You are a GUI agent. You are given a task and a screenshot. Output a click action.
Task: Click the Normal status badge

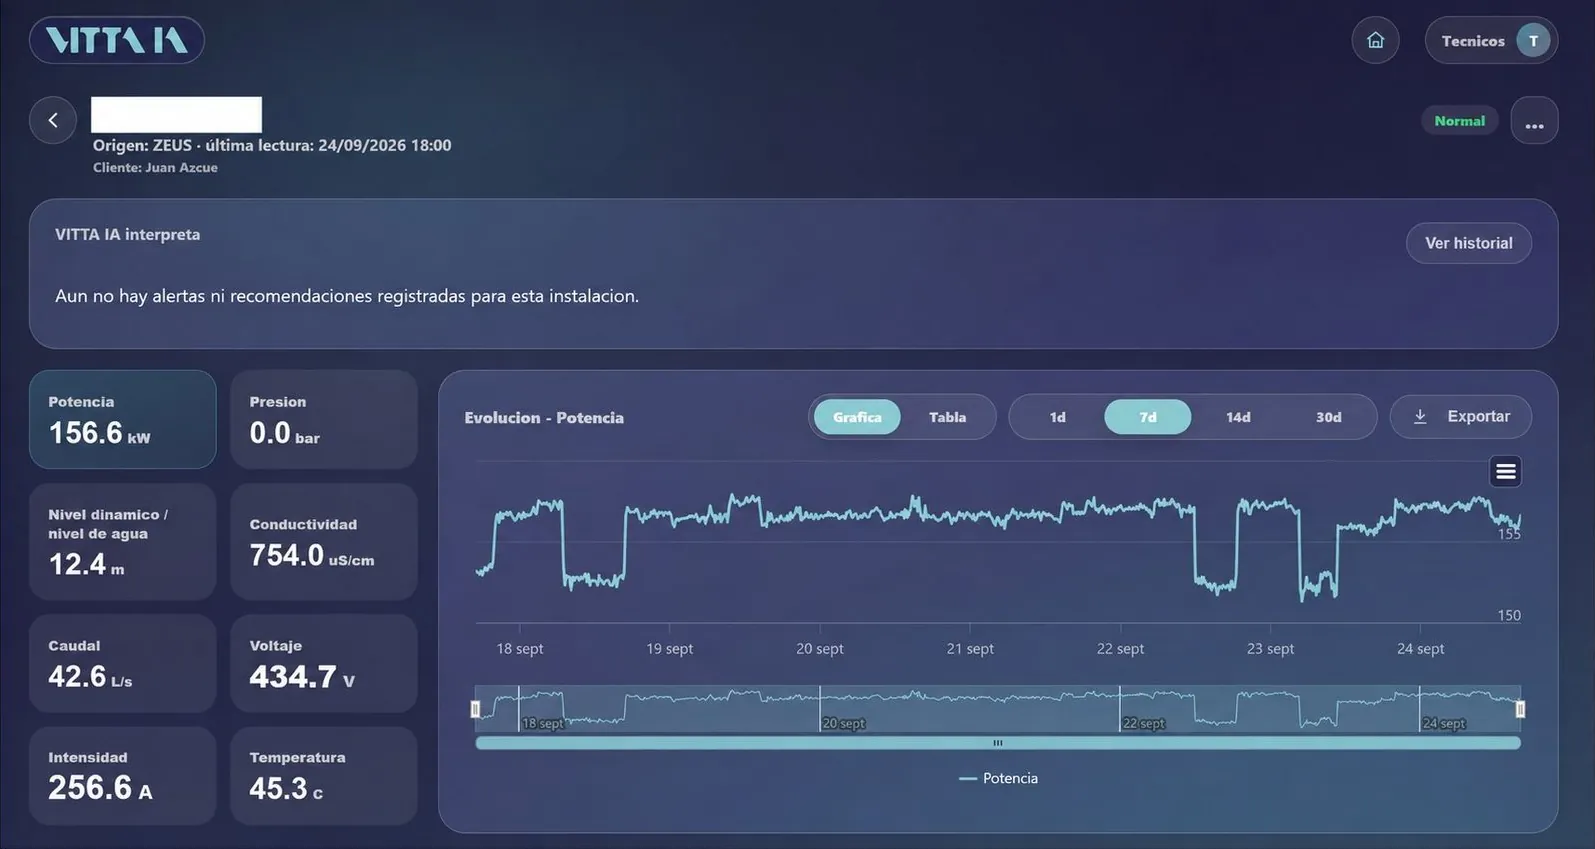pos(1459,121)
